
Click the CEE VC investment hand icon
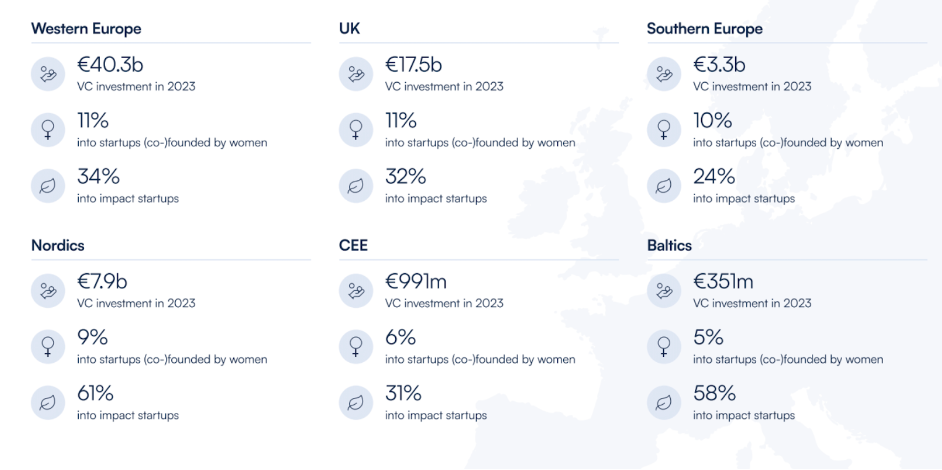point(356,291)
